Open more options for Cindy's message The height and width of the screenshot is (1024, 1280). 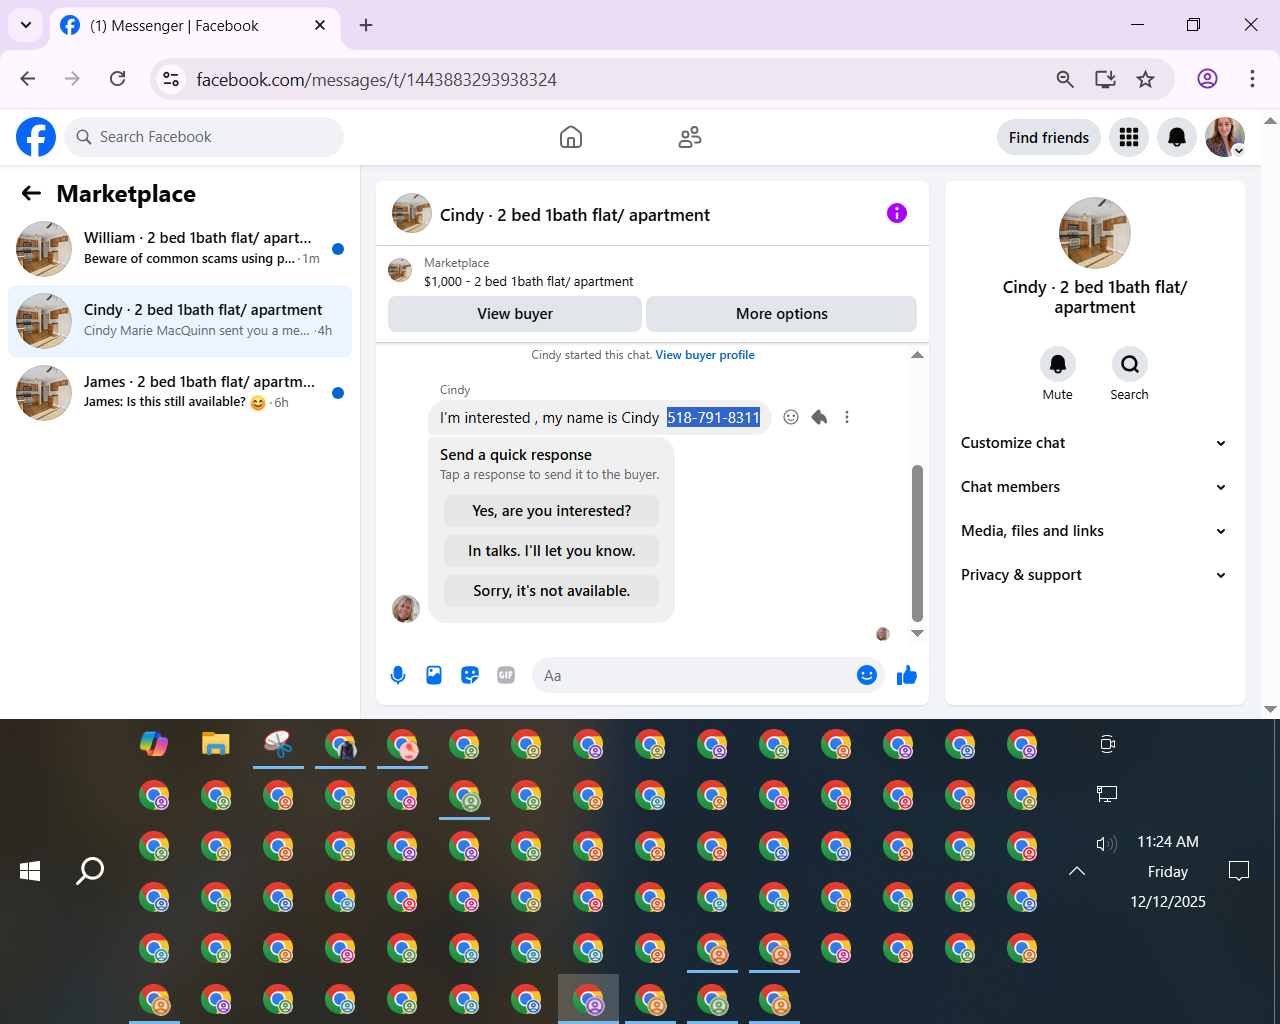(x=847, y=417)
